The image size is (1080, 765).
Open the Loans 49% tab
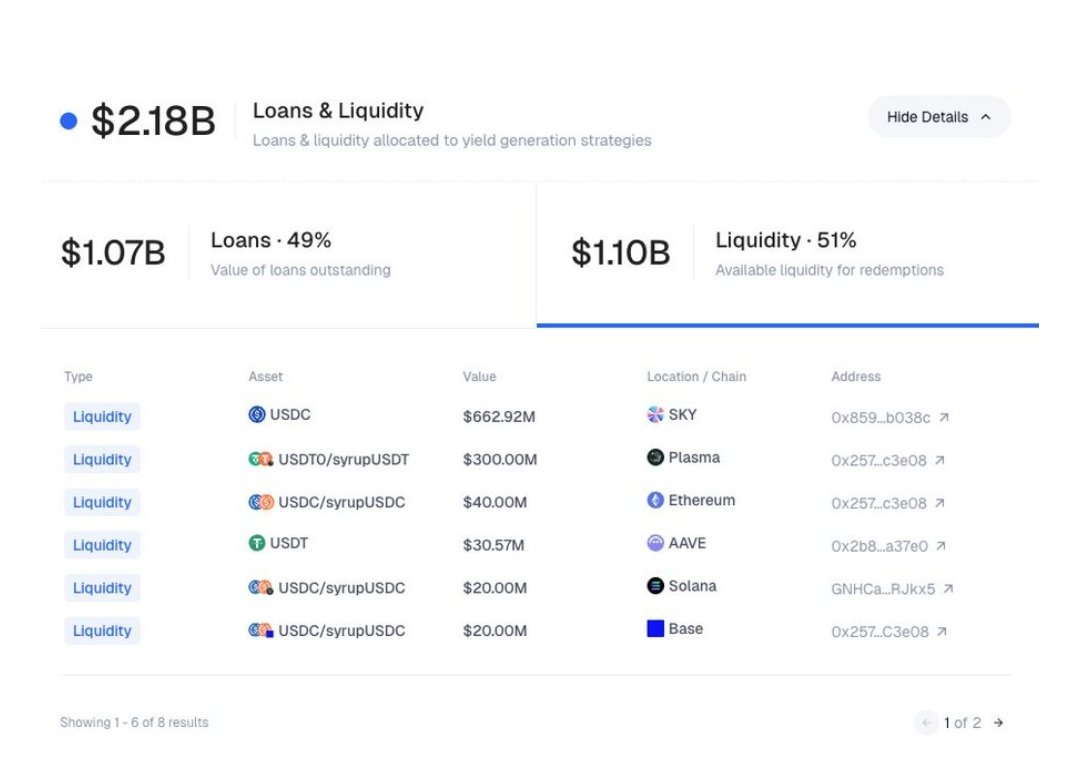(x=289, y=253)
